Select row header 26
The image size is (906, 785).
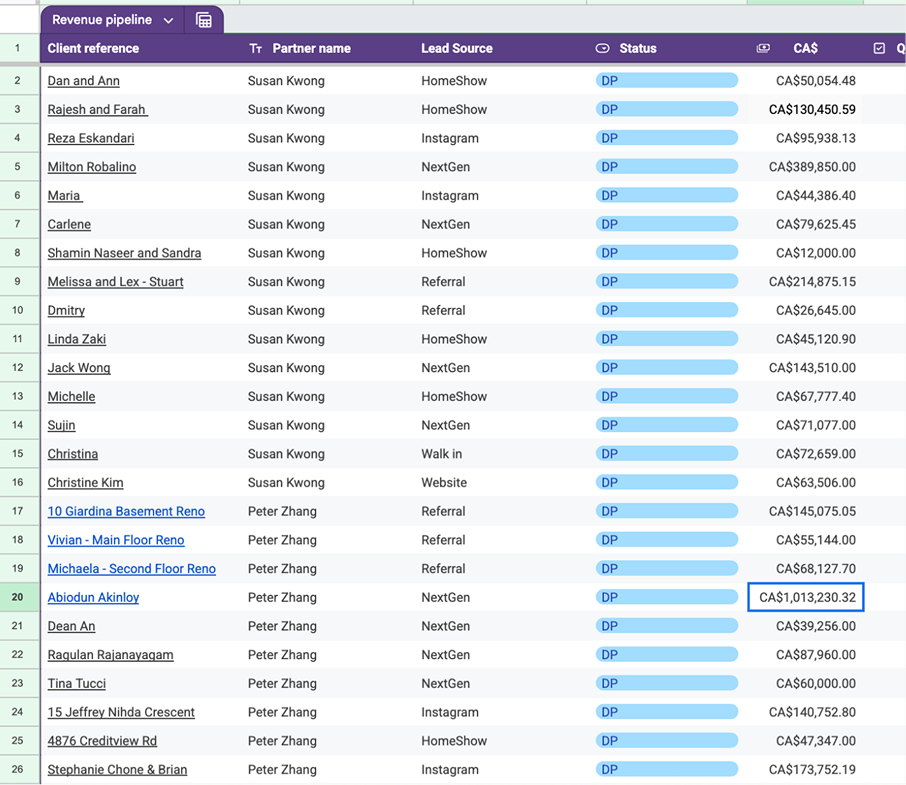(18, 769)
